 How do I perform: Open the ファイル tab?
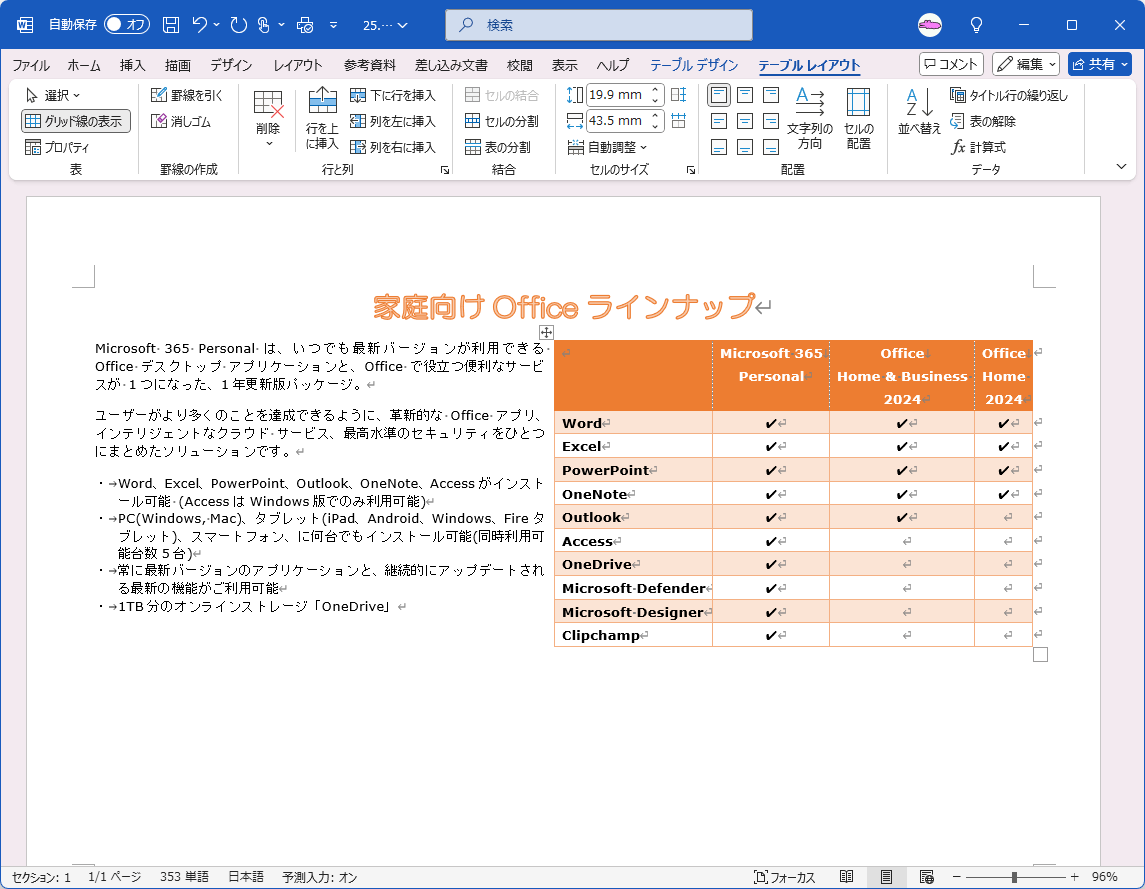31,65
